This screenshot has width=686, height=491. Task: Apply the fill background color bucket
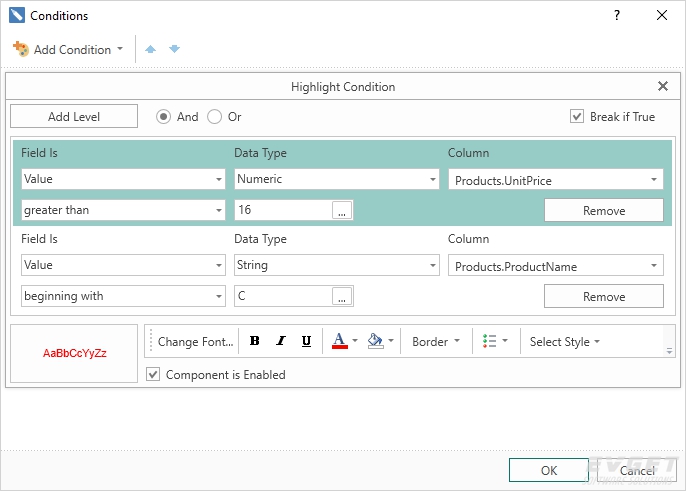376,341
